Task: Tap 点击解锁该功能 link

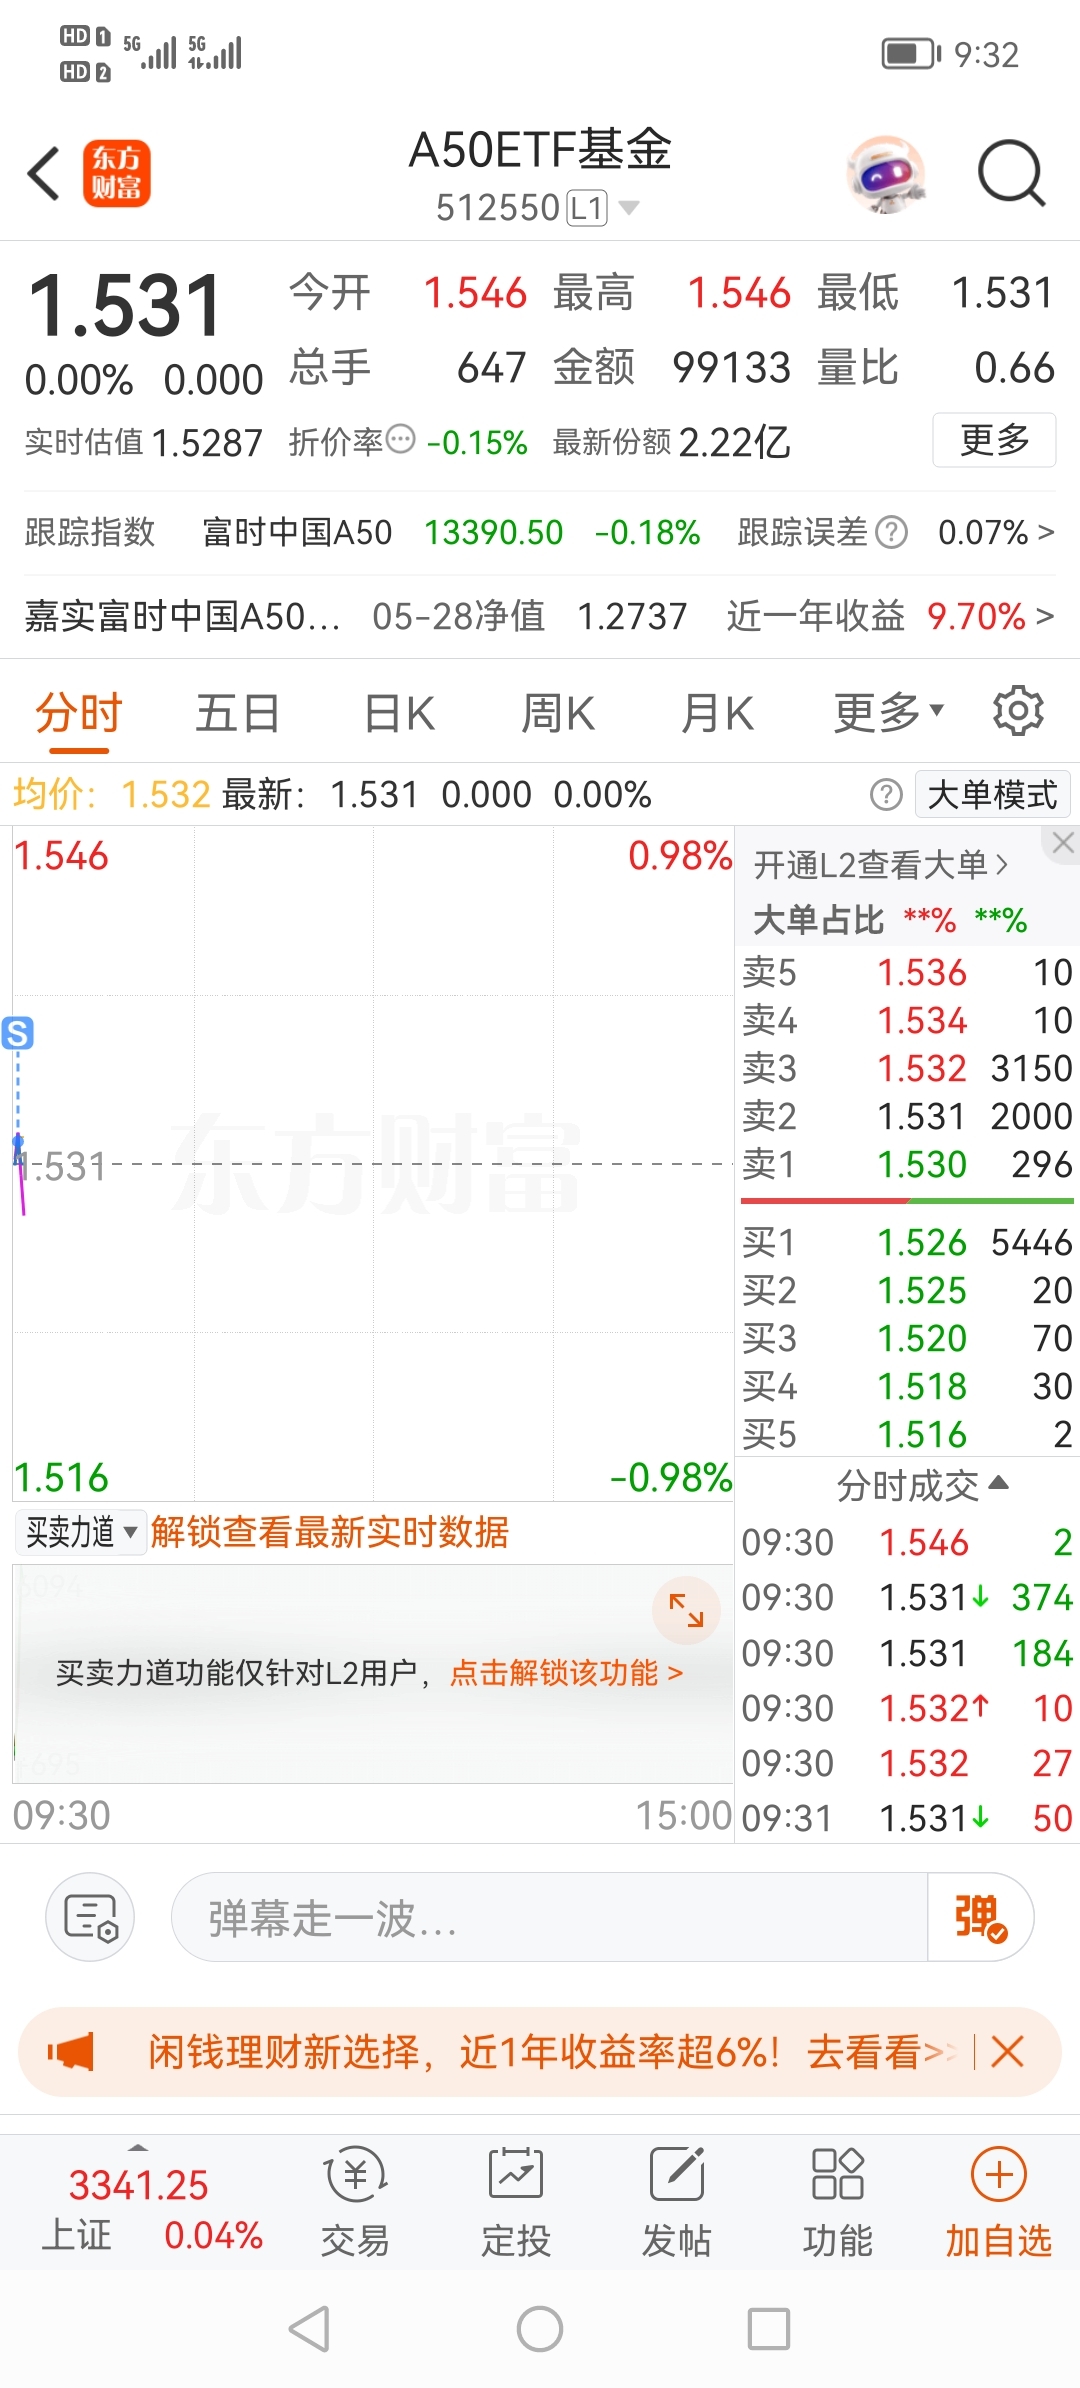Action: pos(566,1672)
